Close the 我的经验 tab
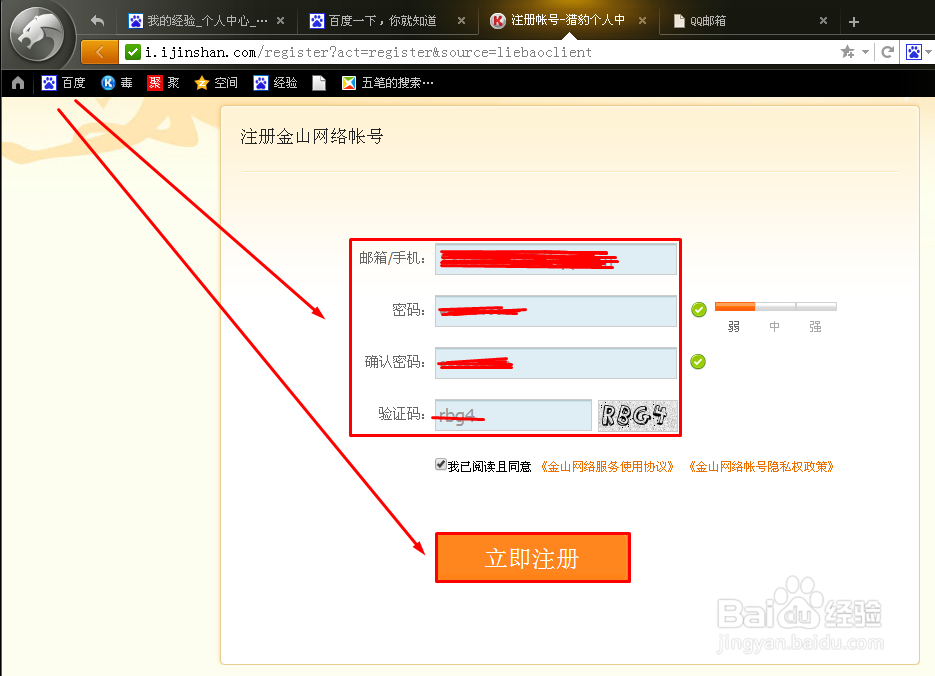 tap(280, 20)
